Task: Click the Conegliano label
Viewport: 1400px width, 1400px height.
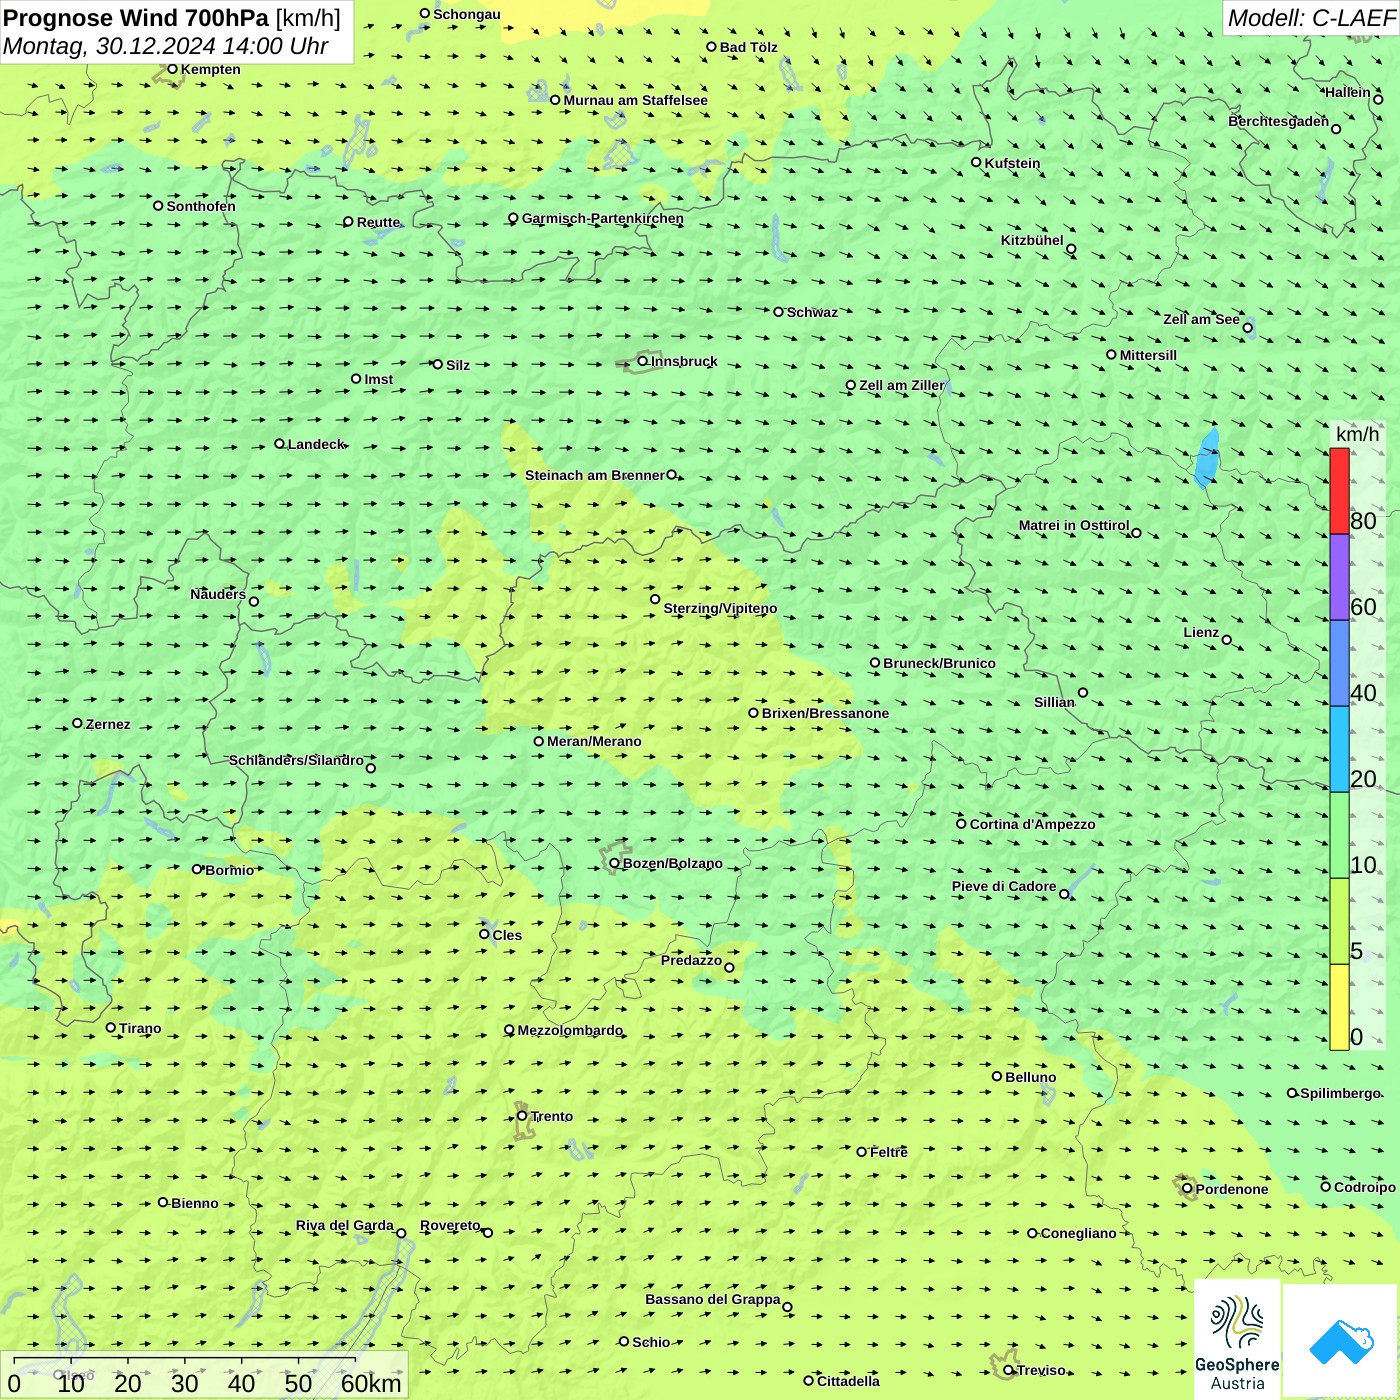Action: pos(1078,1233)
